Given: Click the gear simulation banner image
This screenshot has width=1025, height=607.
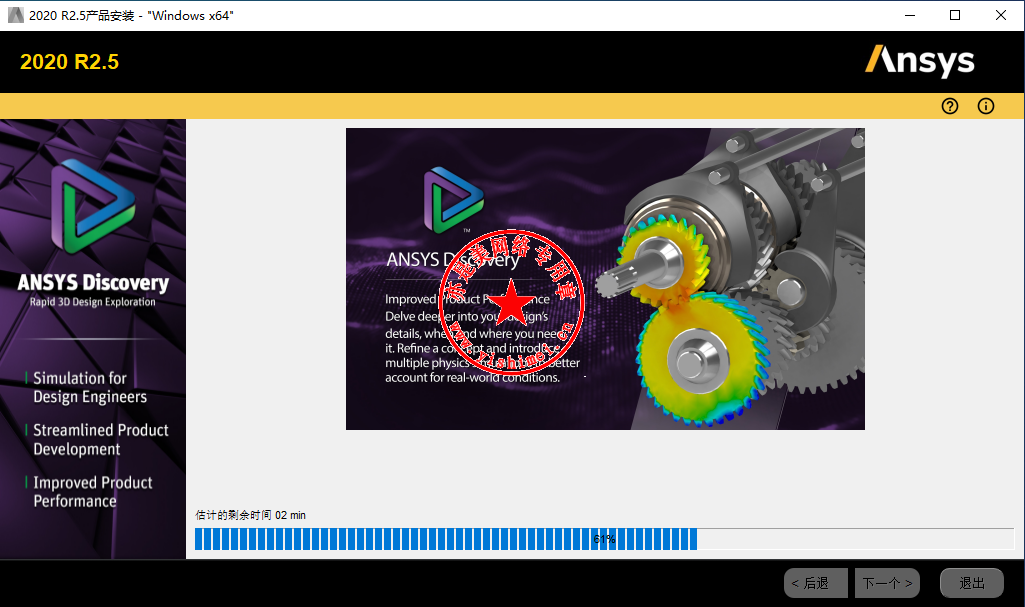Looking at the screenshot, I should coord(605,279).
